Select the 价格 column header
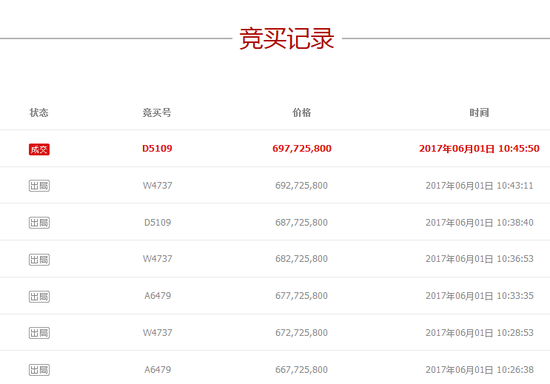The width and height of the screenshot is (550, 384). click(302, 113)
